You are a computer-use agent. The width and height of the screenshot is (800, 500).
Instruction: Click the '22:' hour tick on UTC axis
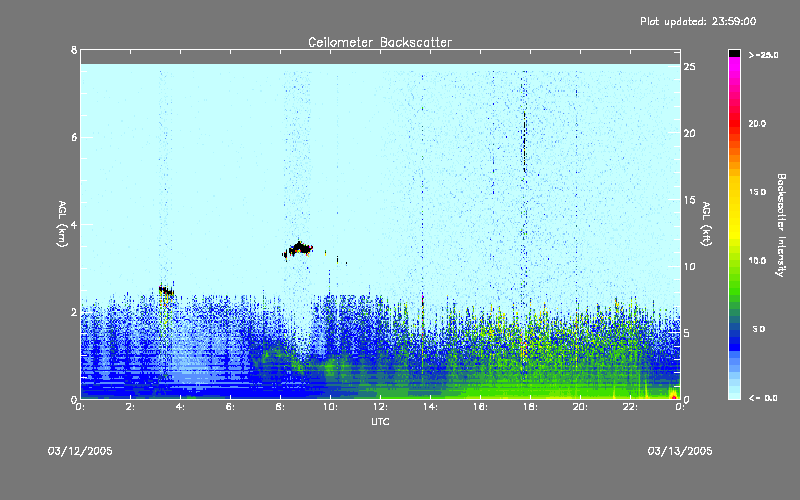(630, 407)
